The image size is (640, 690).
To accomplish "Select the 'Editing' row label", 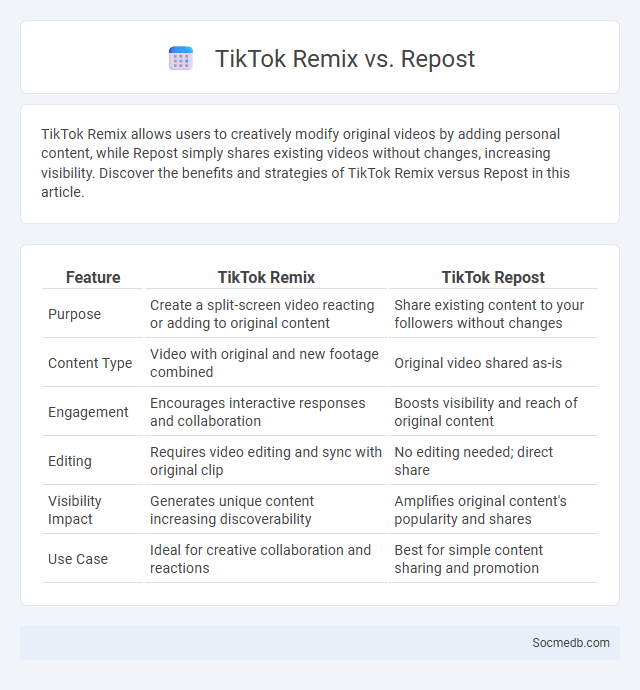I will click(x=70, y=461).
